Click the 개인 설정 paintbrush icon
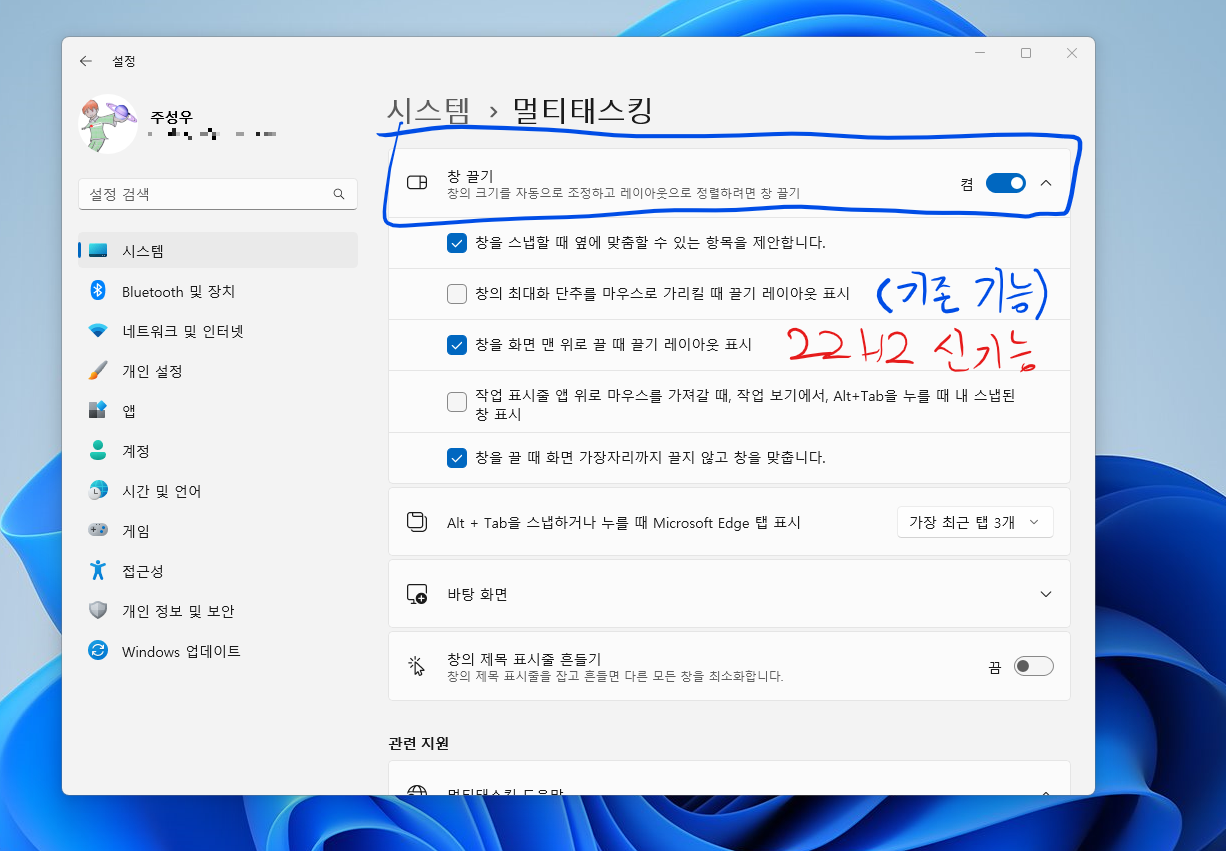The width and height of the screenshot is (1226, 851). [x=97, y=371]
